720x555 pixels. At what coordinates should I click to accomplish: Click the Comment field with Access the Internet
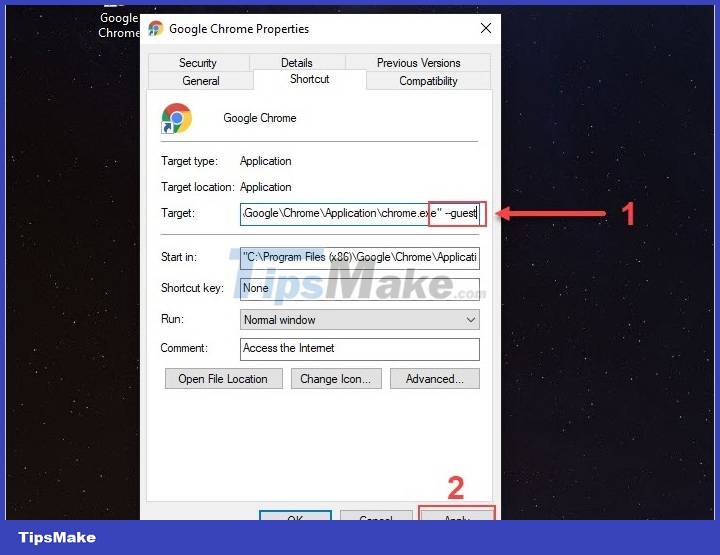point(360,349)
